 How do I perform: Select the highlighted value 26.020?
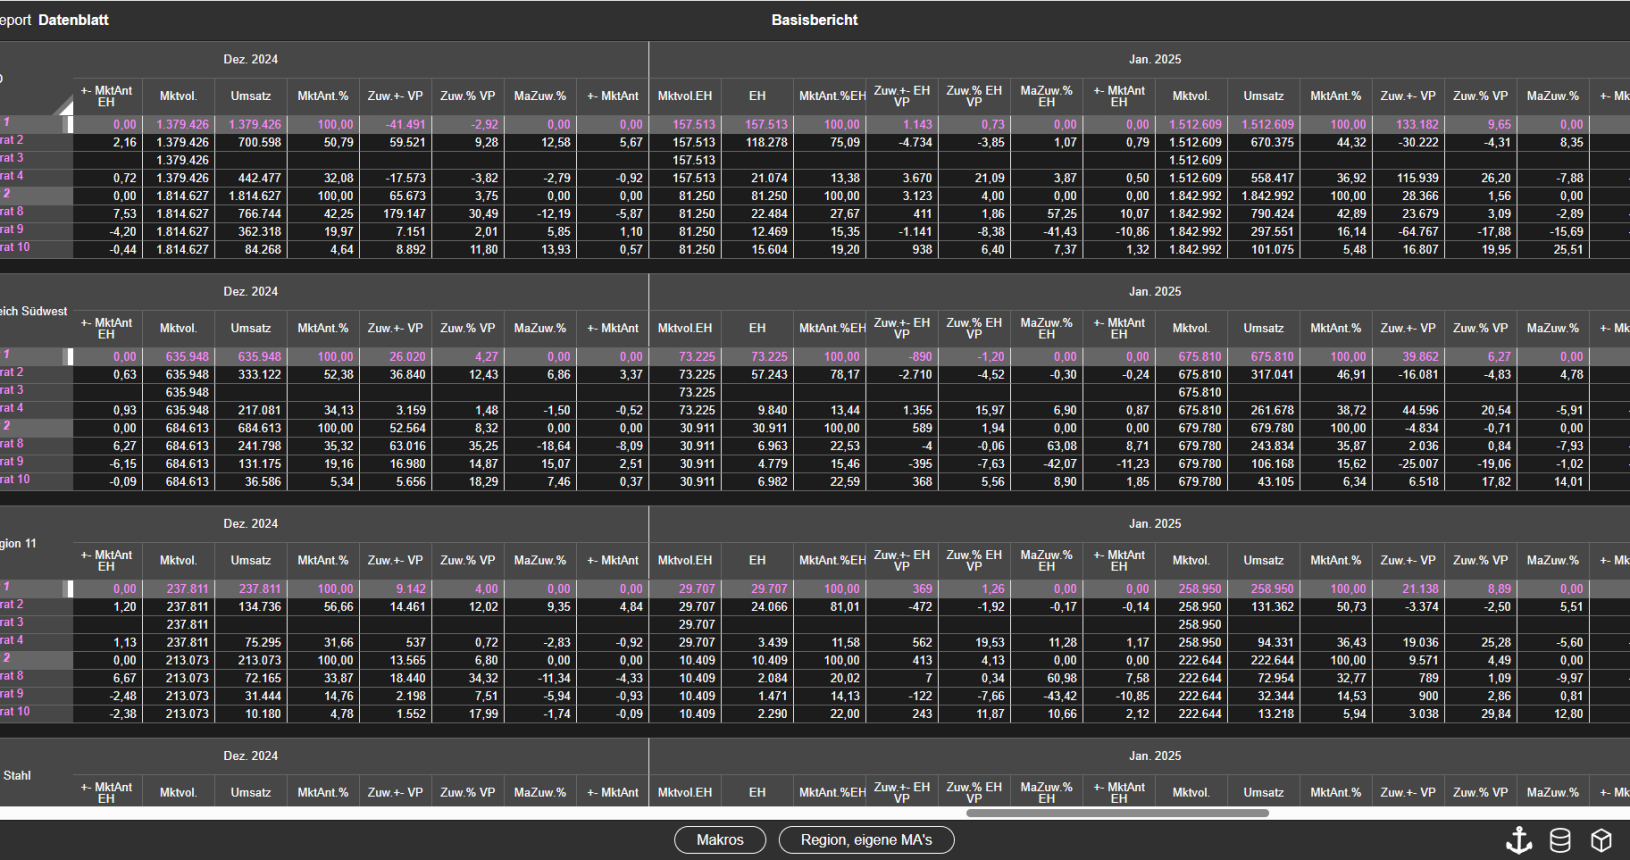click(x=396, y=357)
